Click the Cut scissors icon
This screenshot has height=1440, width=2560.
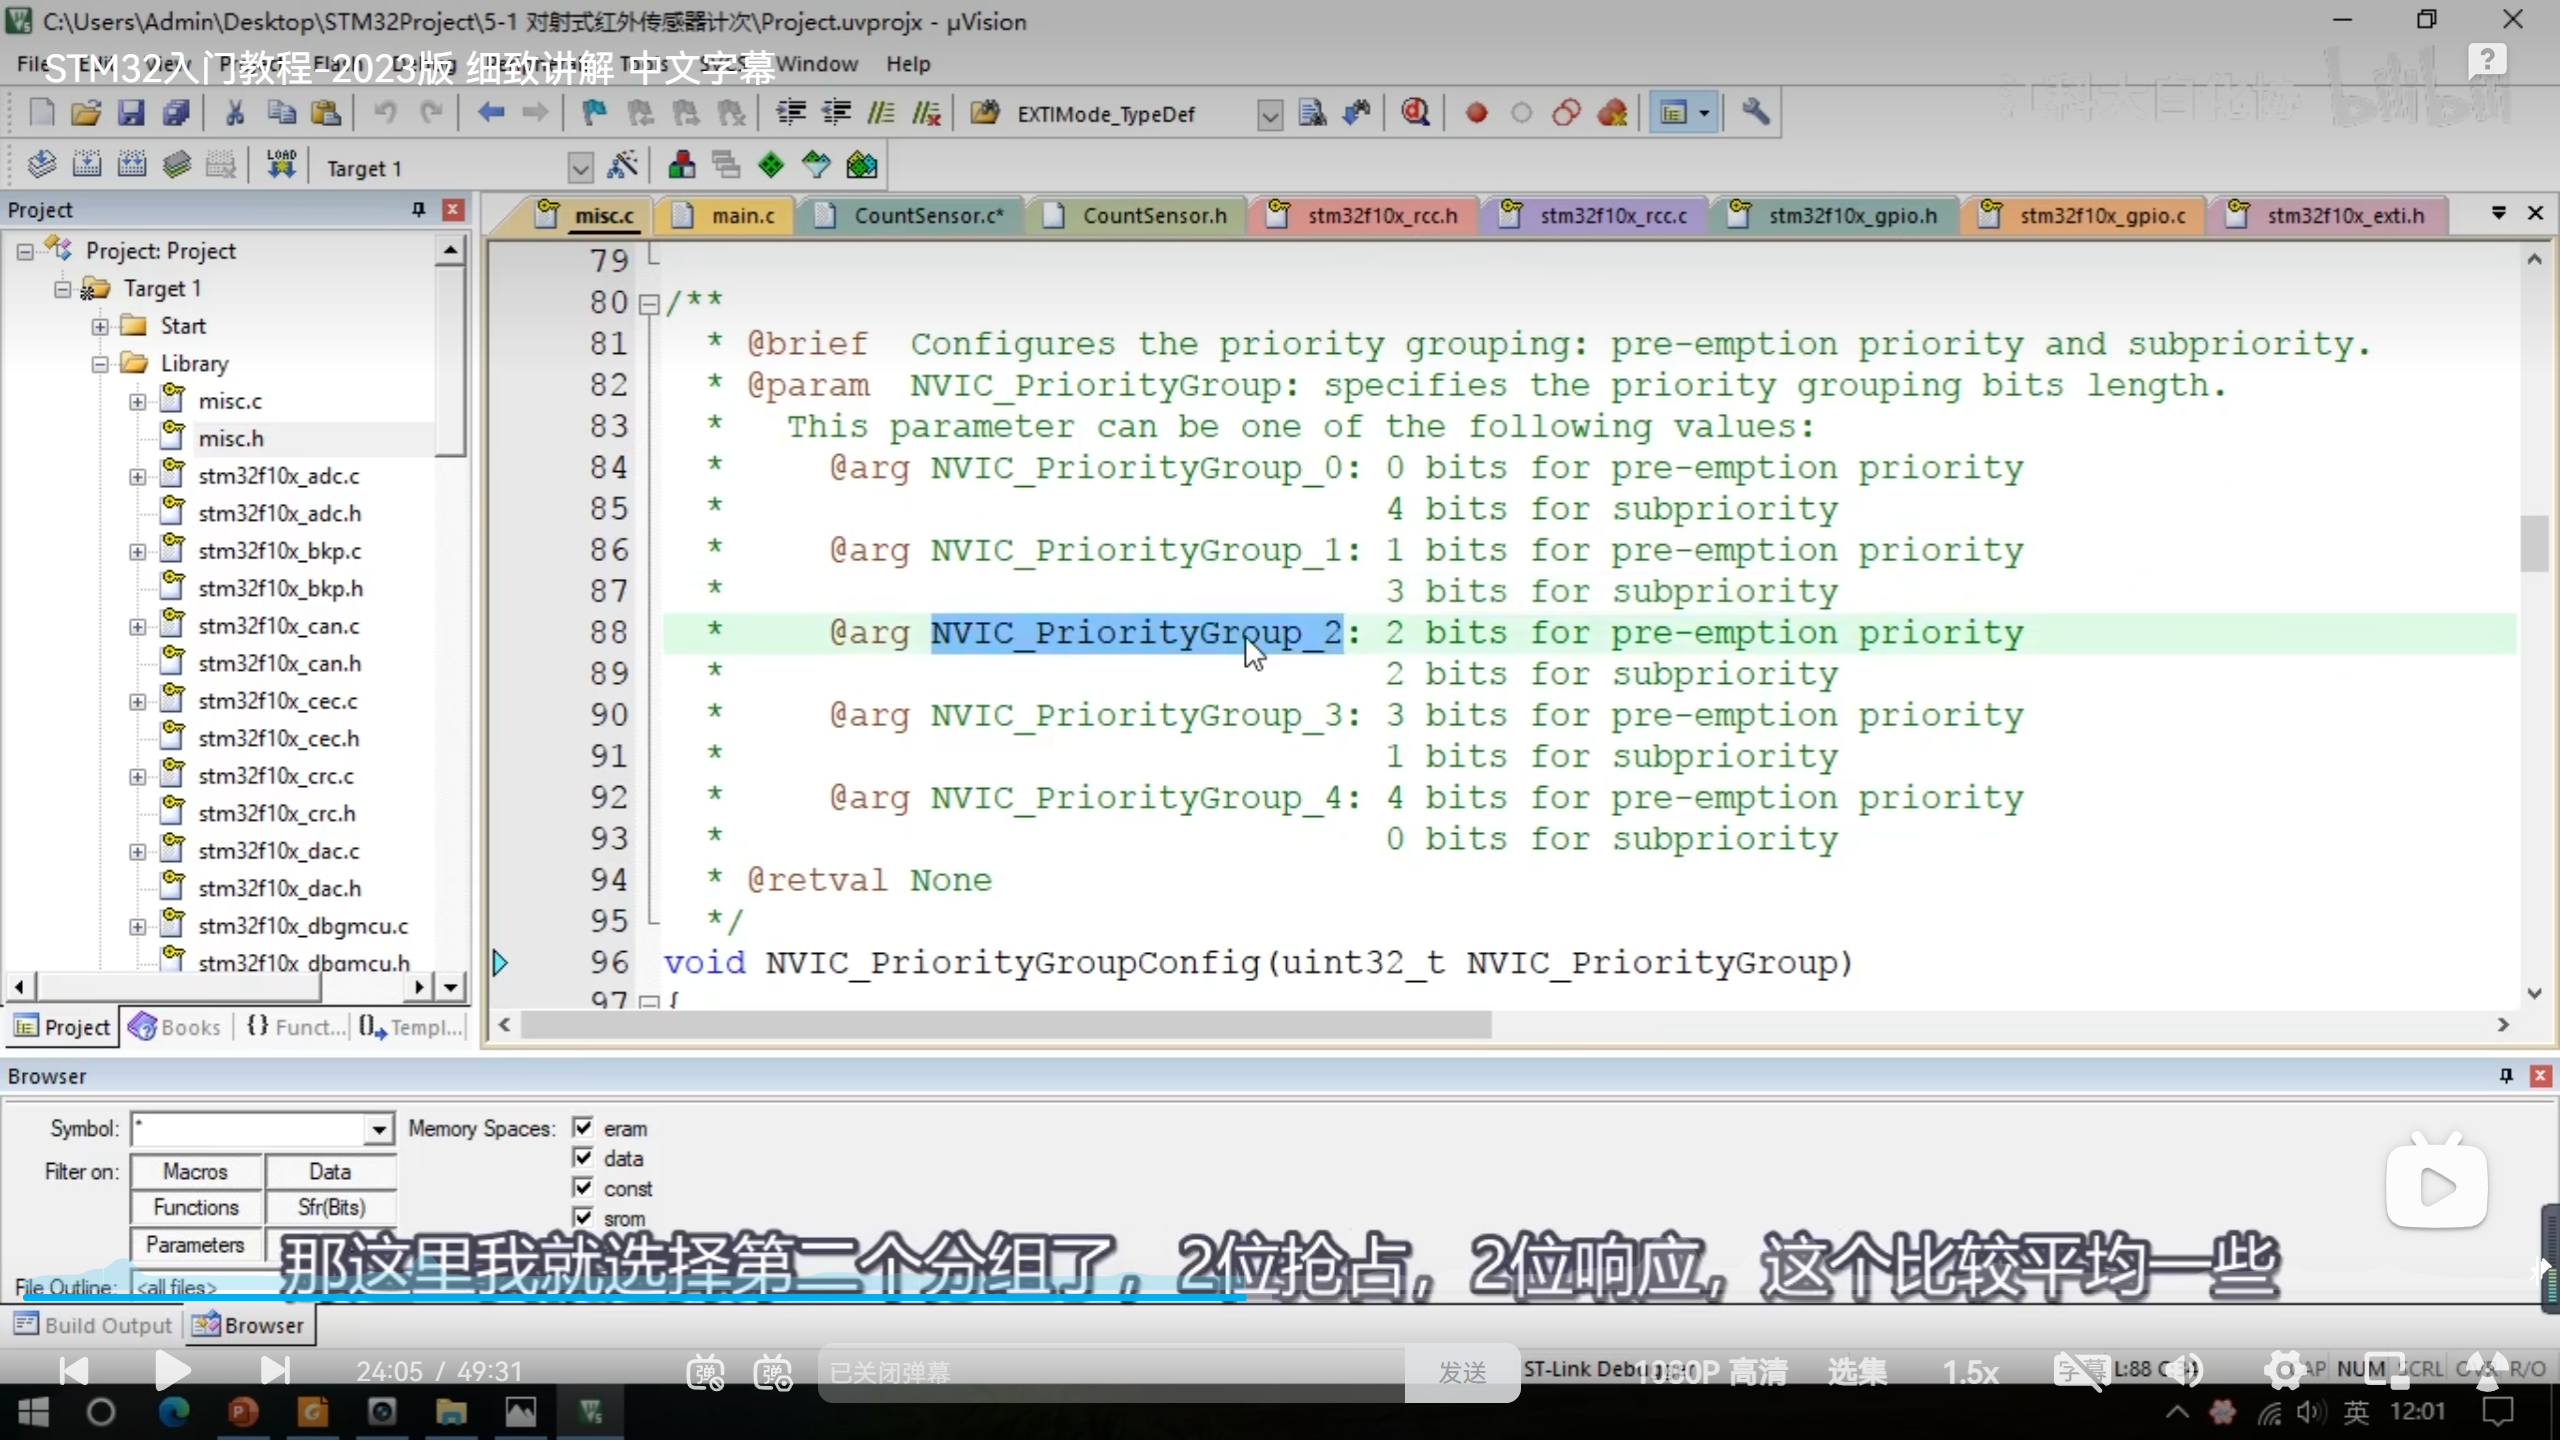[235, 113]
